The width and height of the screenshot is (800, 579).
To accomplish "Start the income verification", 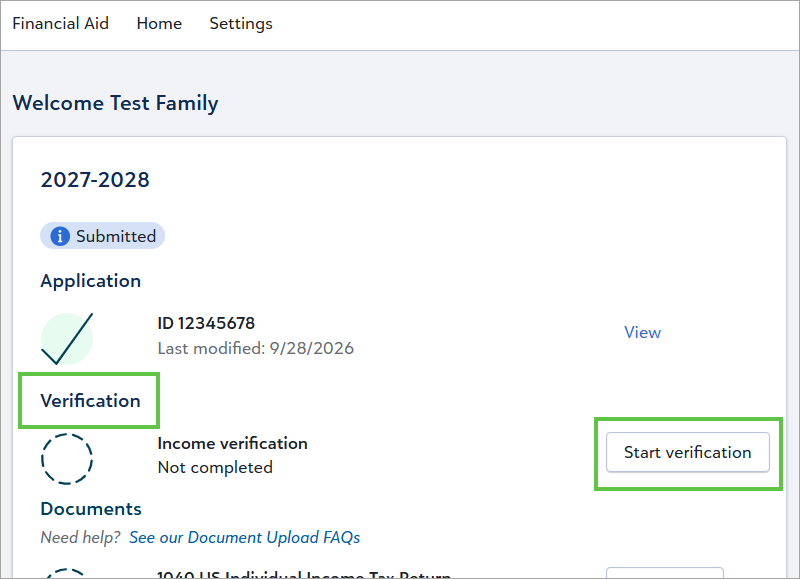I will pos(687,452).
